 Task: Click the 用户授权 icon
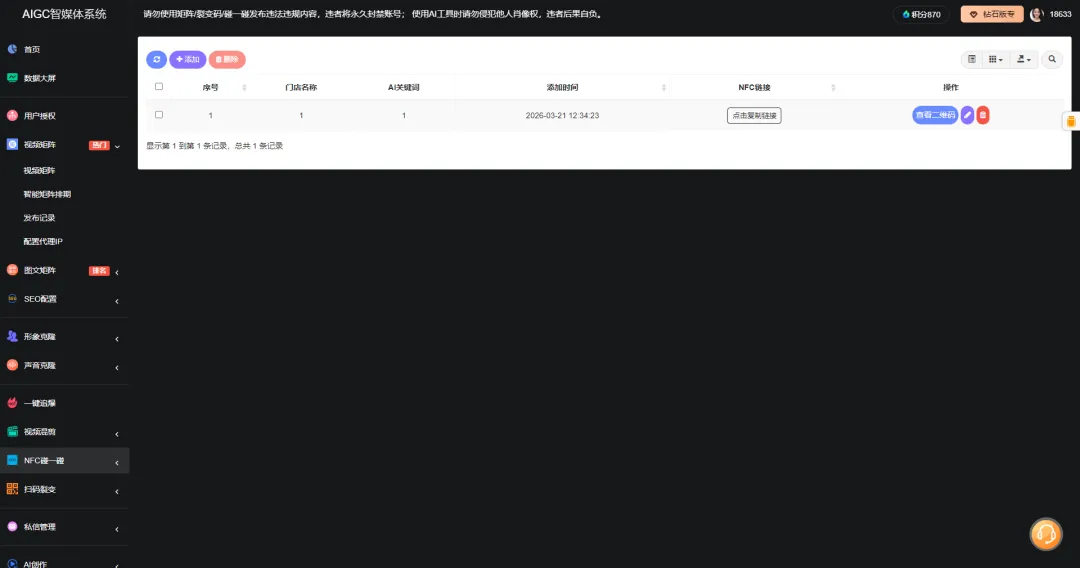coord(12,115)
